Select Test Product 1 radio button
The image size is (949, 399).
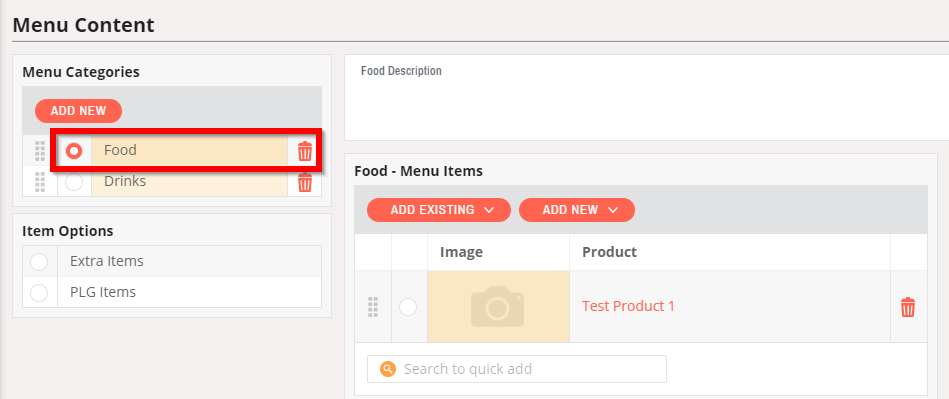coord(408,307)
